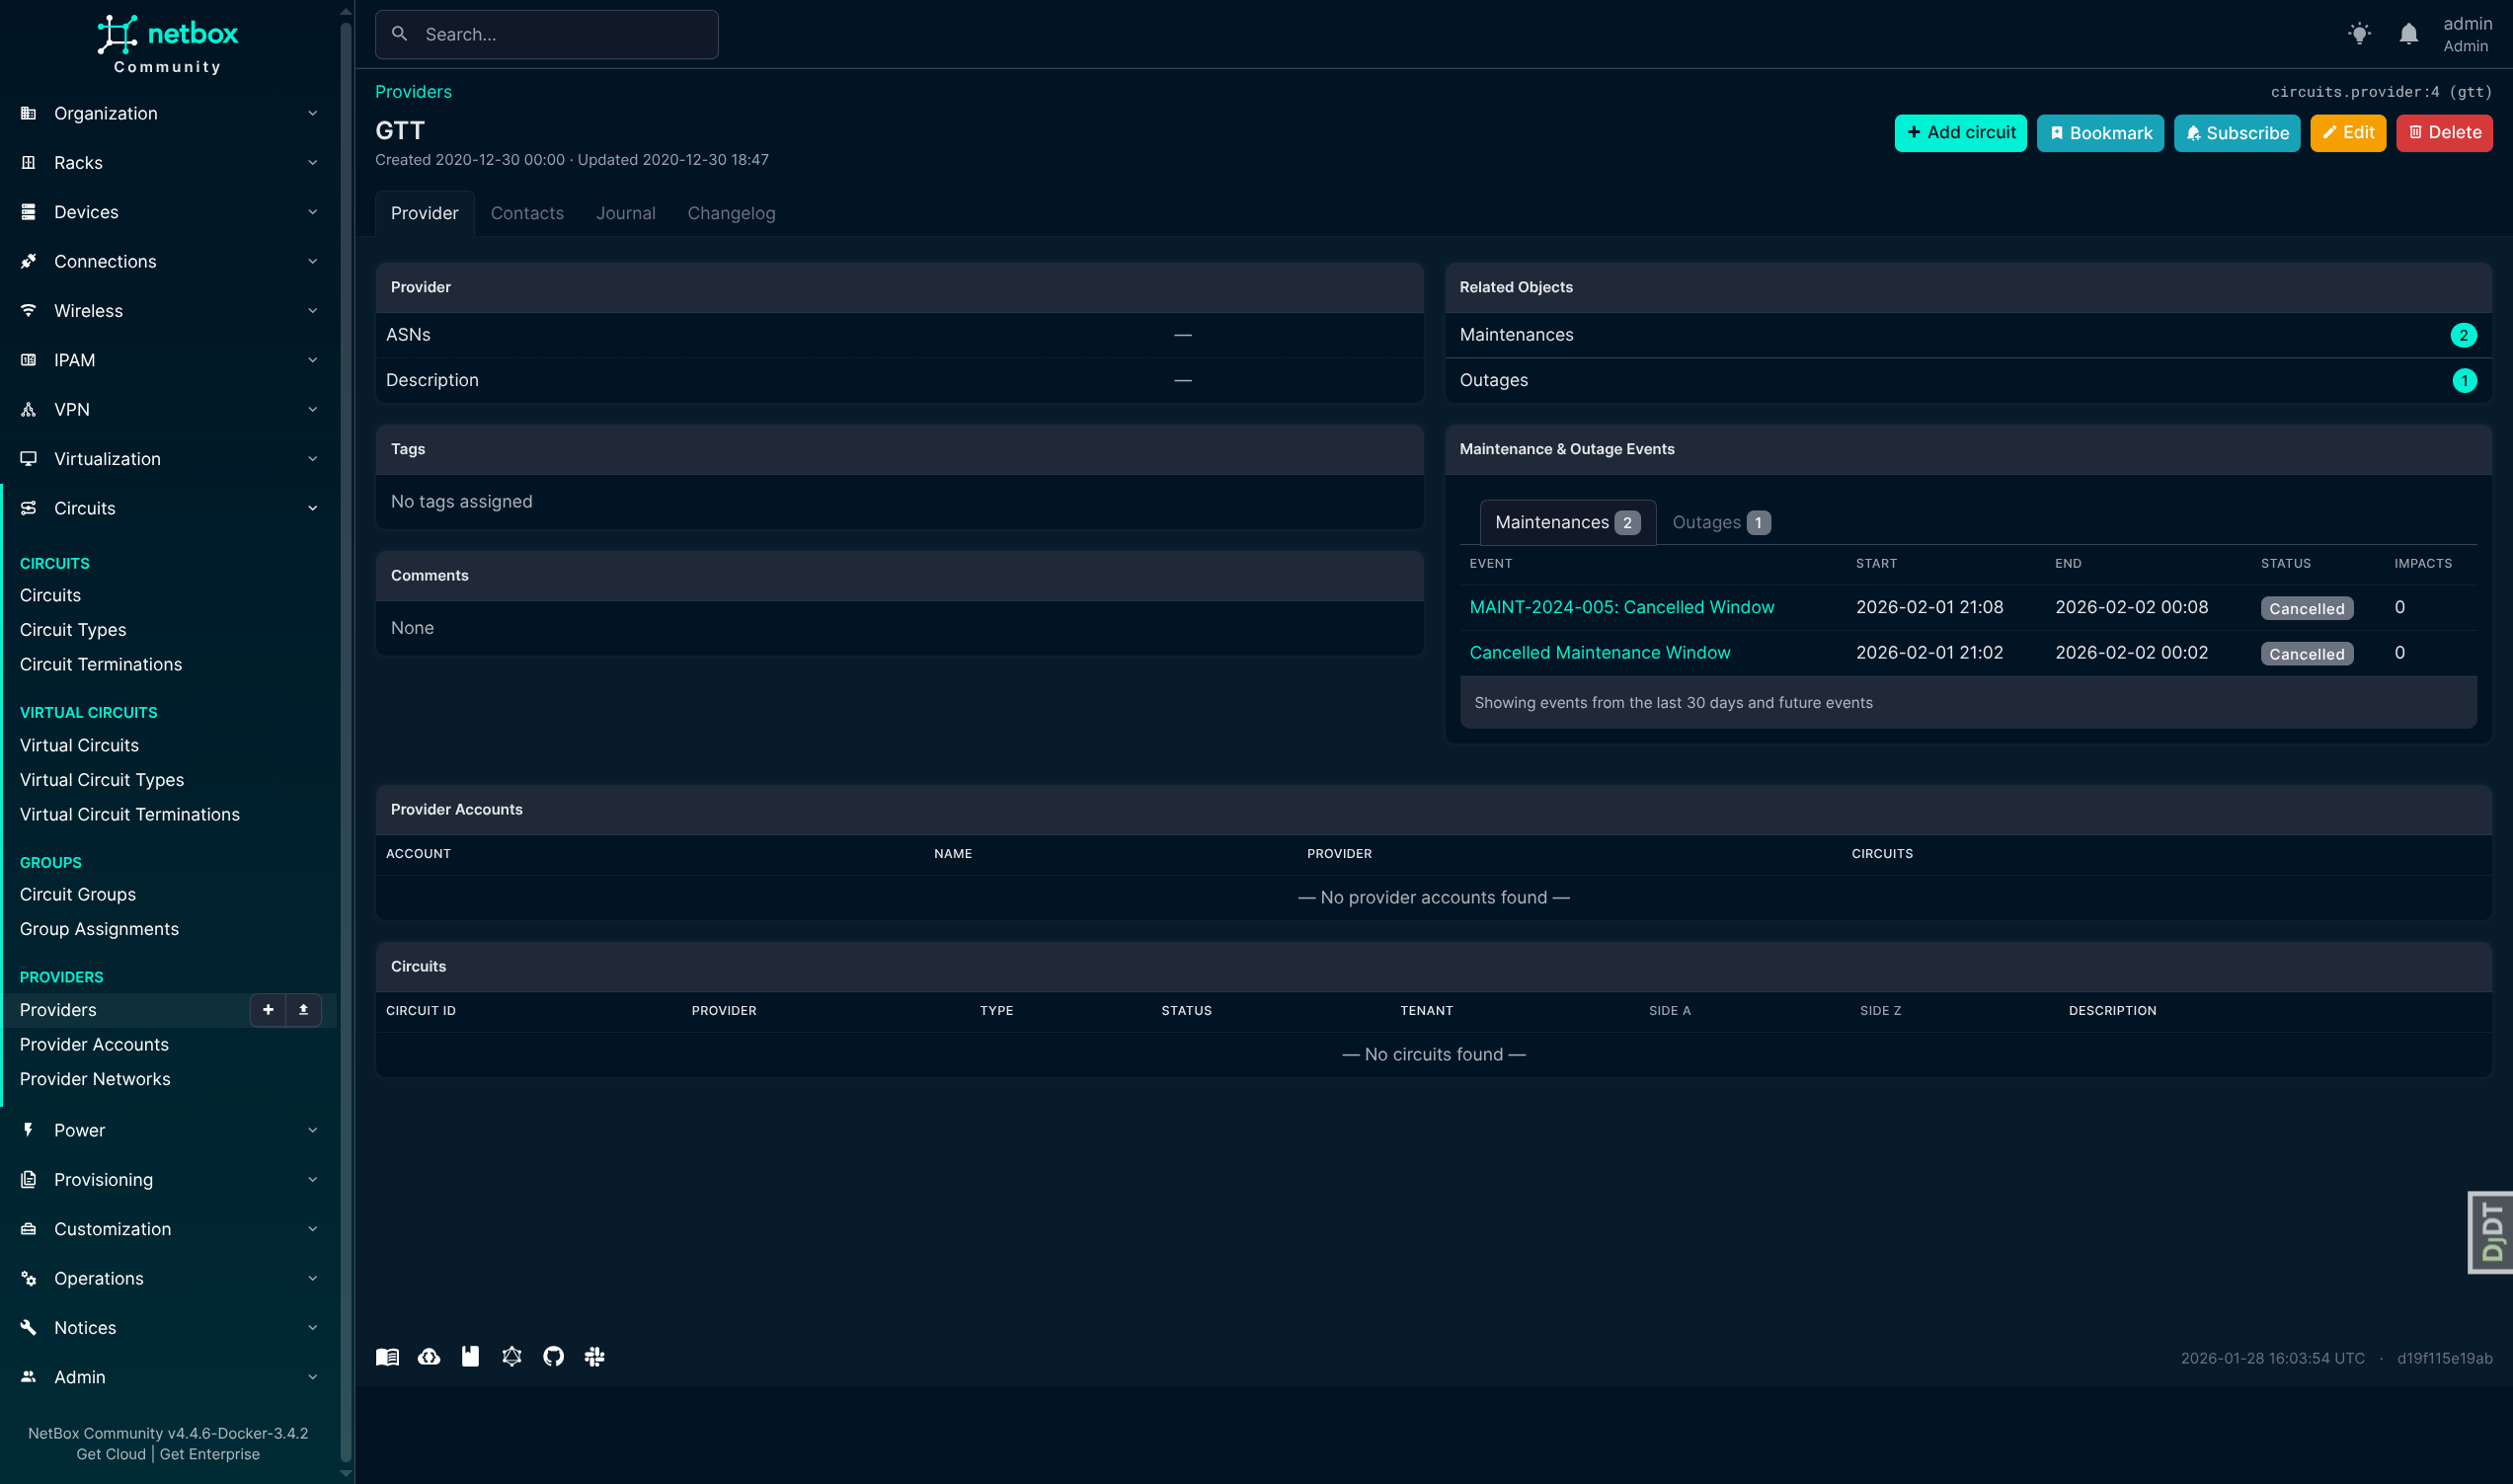Click the add provider plus icon
The height and width of the screenshot is (1484, 2513).
click(x=267, y=1010)
